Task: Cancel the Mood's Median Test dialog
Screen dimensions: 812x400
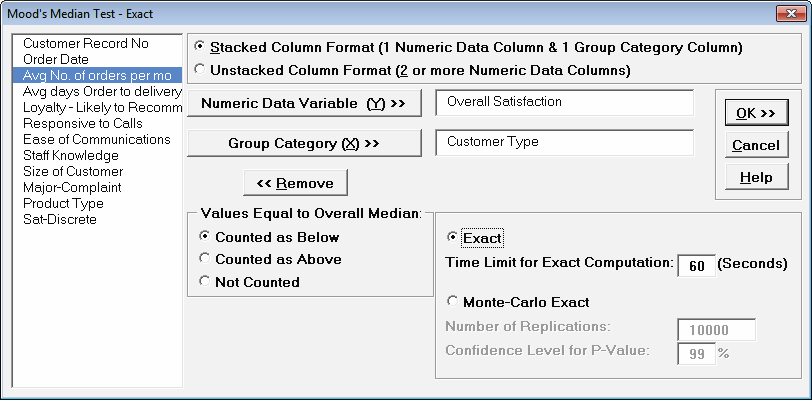Action: click(755, 145)
